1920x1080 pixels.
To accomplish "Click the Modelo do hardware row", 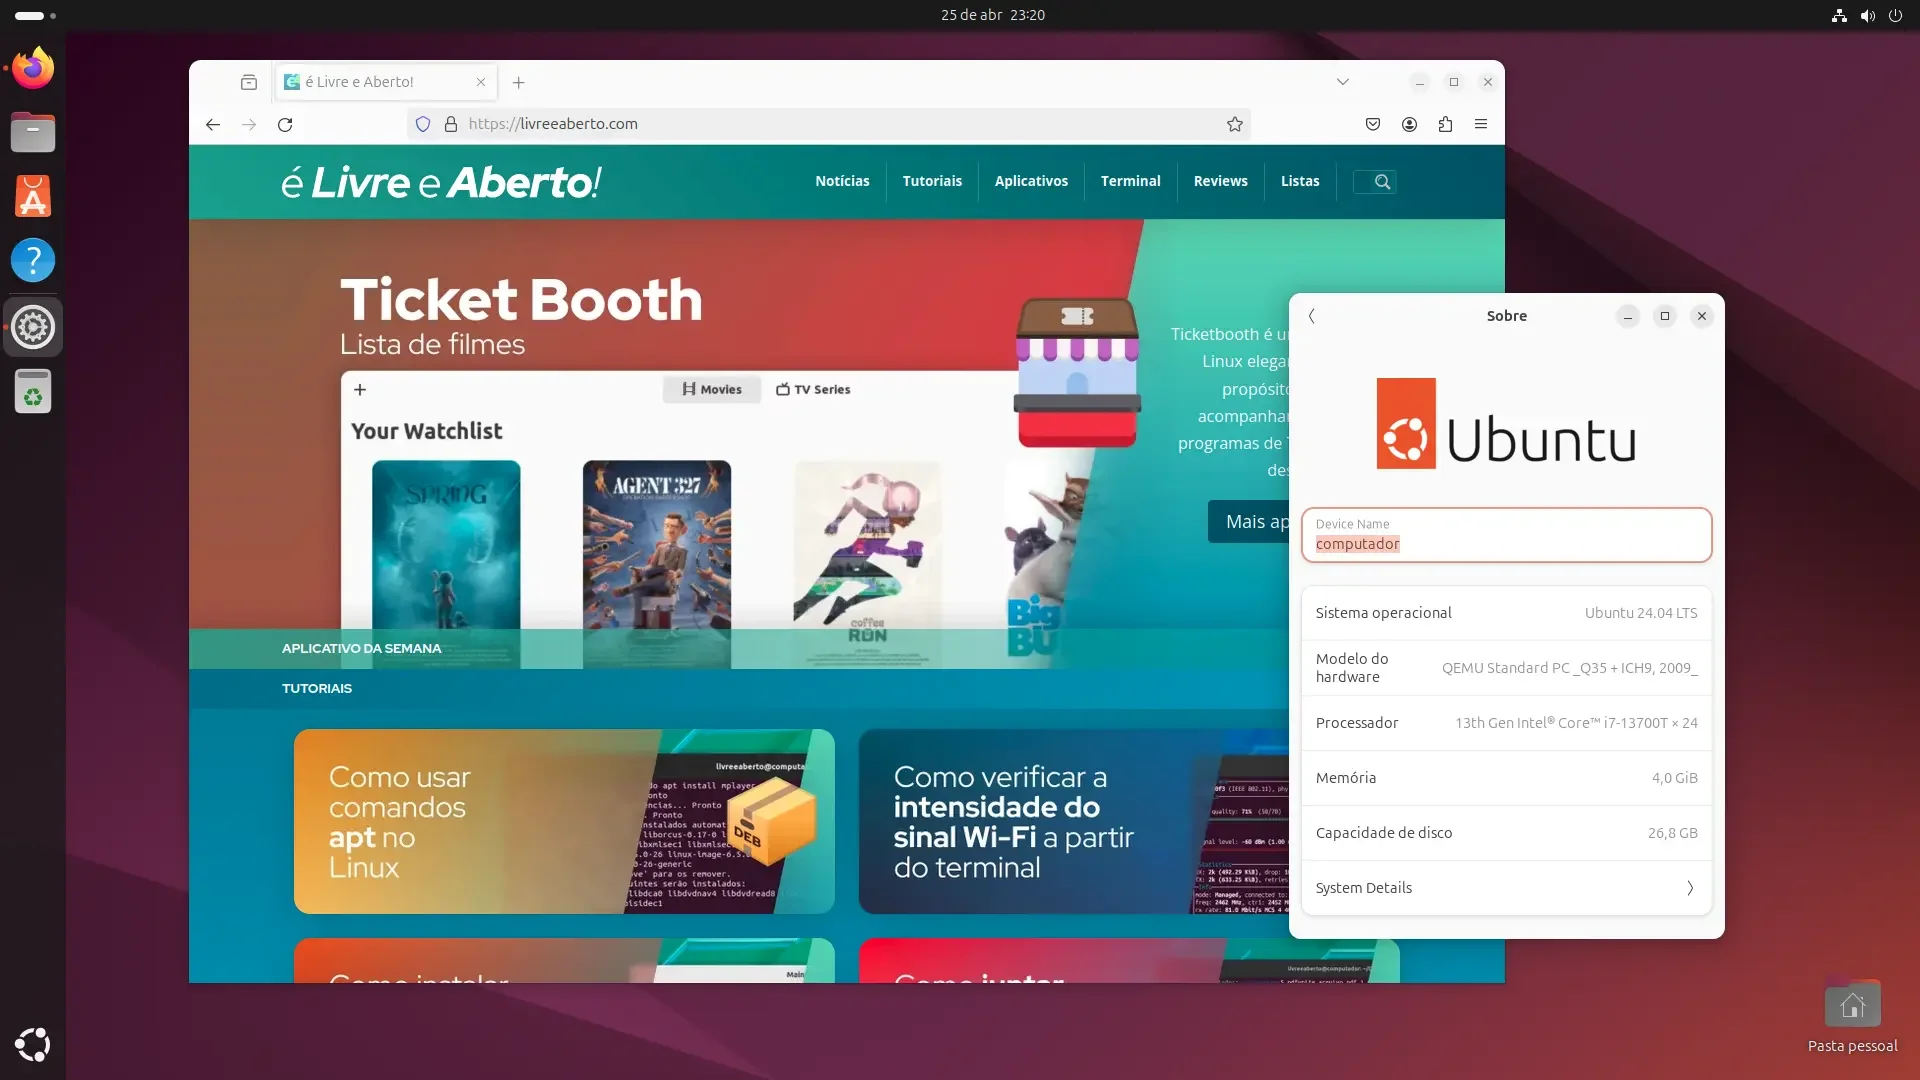I will [x=1506, y=668].
